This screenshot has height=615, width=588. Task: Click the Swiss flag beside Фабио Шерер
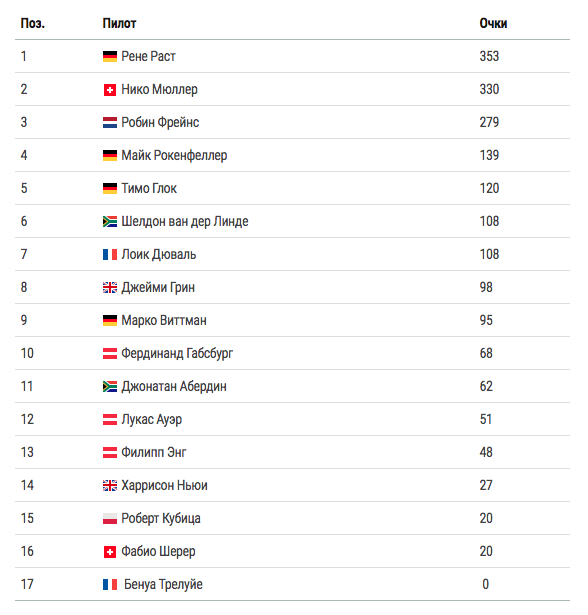click(x=110, y=552)
